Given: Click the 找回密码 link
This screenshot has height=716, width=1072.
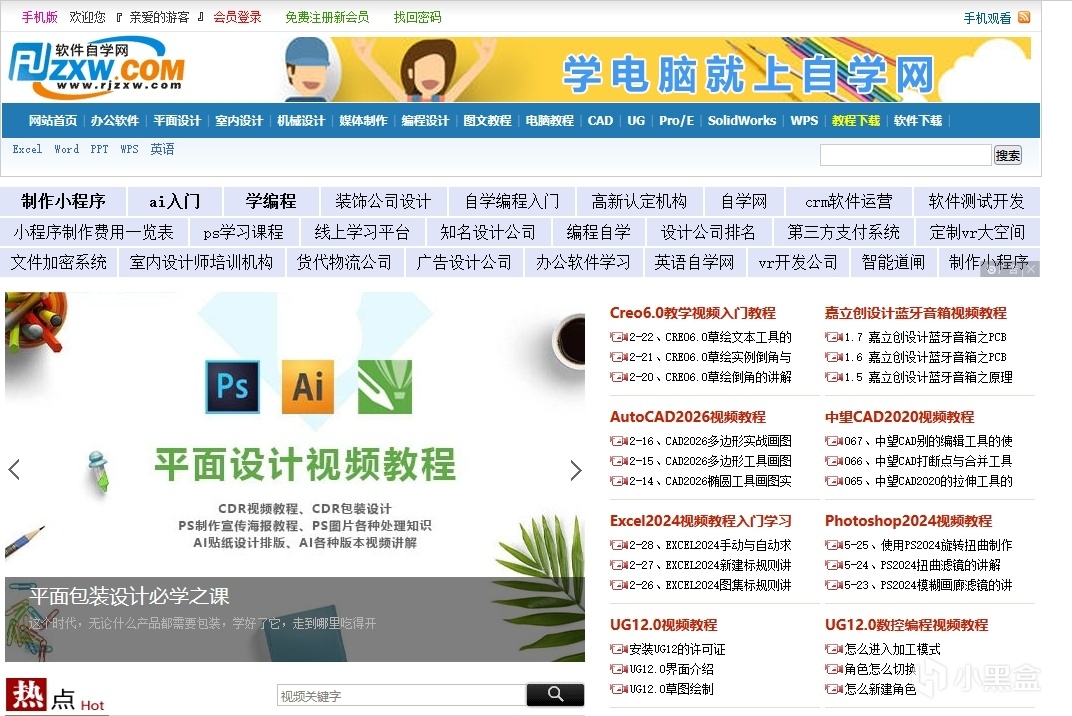Looking at the screenshot, I should click(x=418, y=17).
